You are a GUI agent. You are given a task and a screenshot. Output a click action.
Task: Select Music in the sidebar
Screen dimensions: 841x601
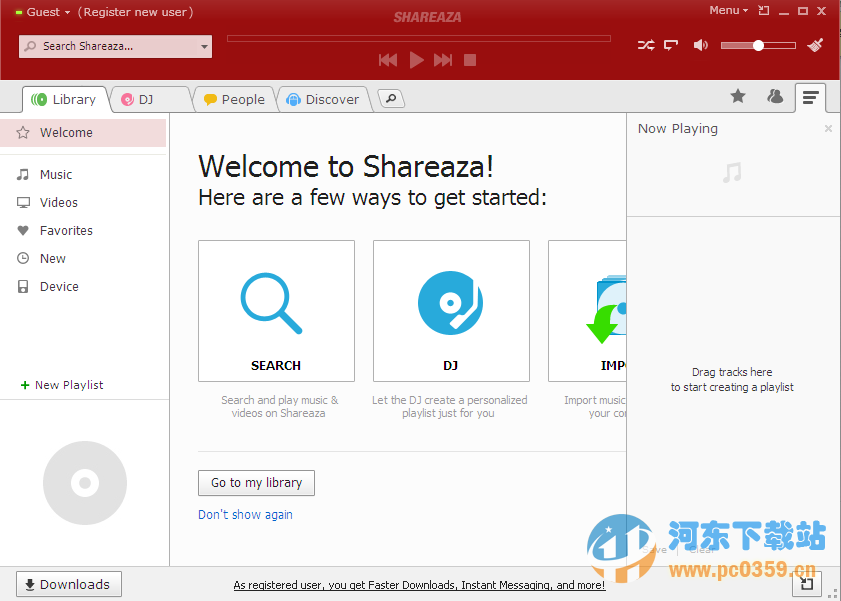click(56, 174)
